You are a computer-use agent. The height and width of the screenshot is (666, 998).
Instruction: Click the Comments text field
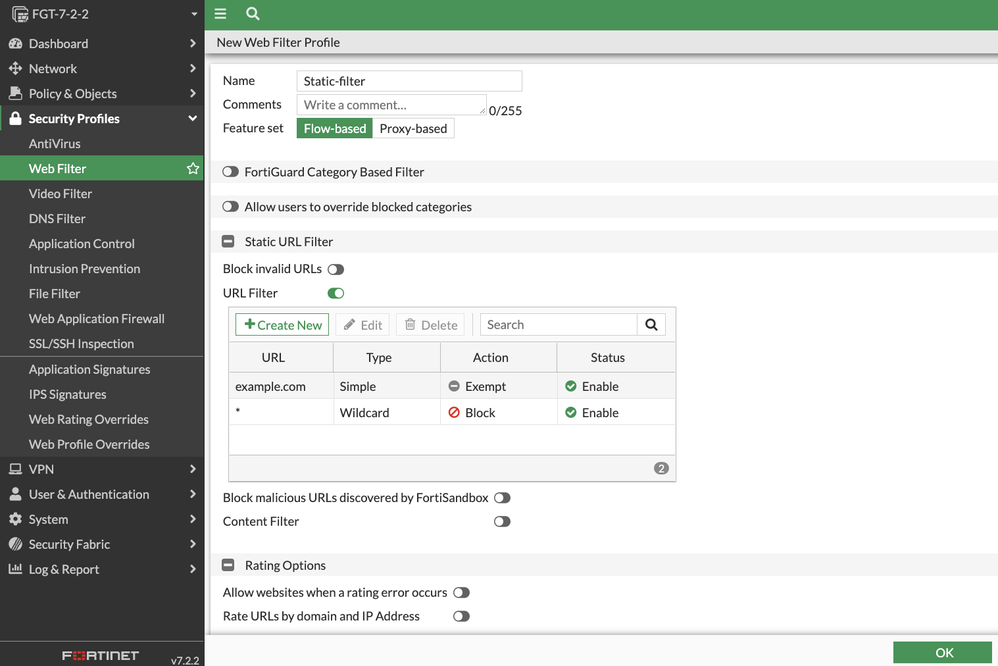[391, 105]
